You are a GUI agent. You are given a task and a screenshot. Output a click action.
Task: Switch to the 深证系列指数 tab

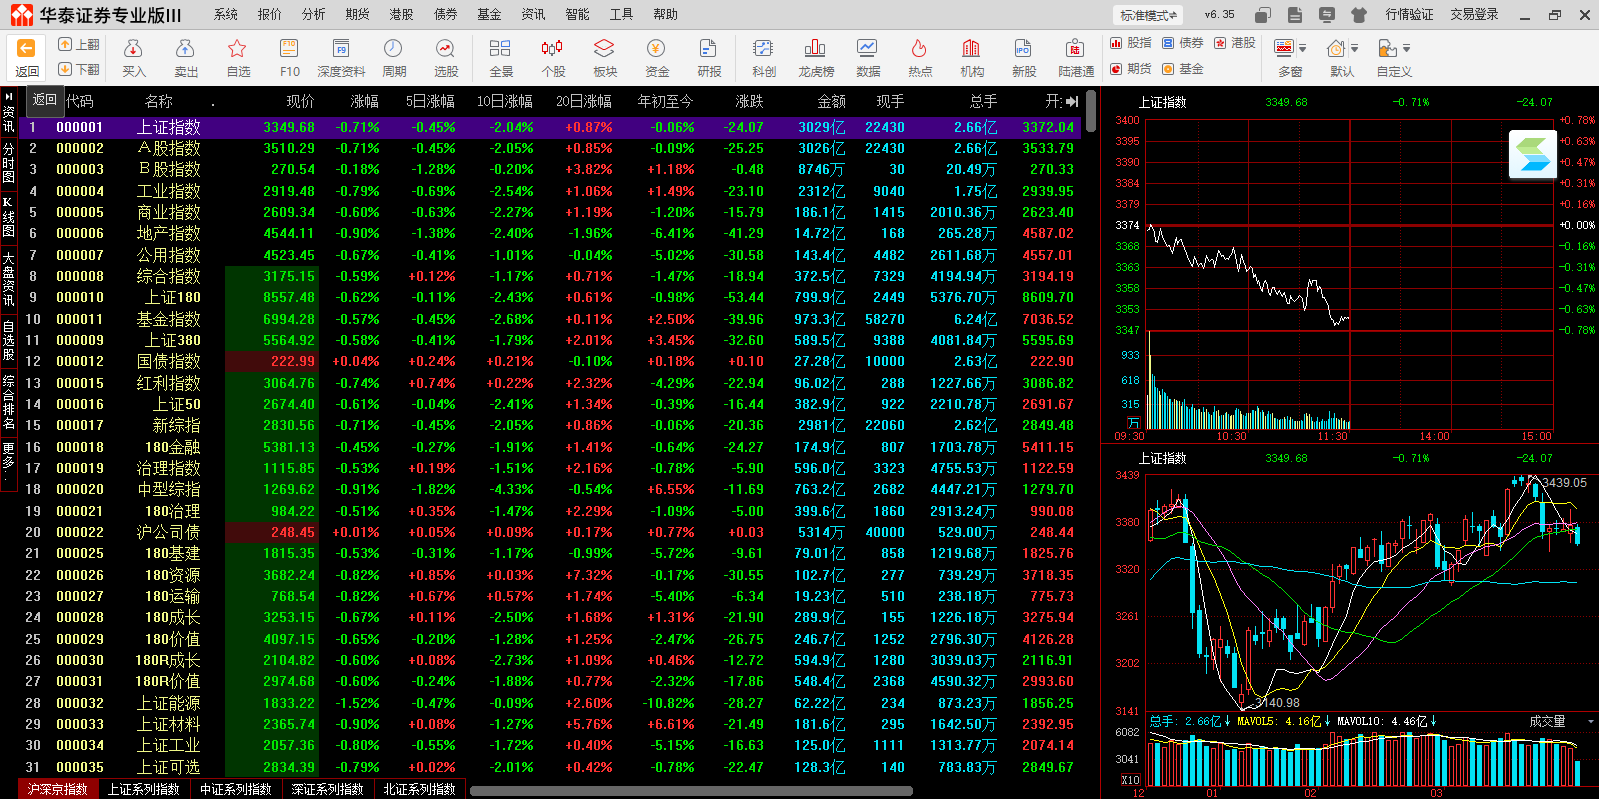pos(327,789)
